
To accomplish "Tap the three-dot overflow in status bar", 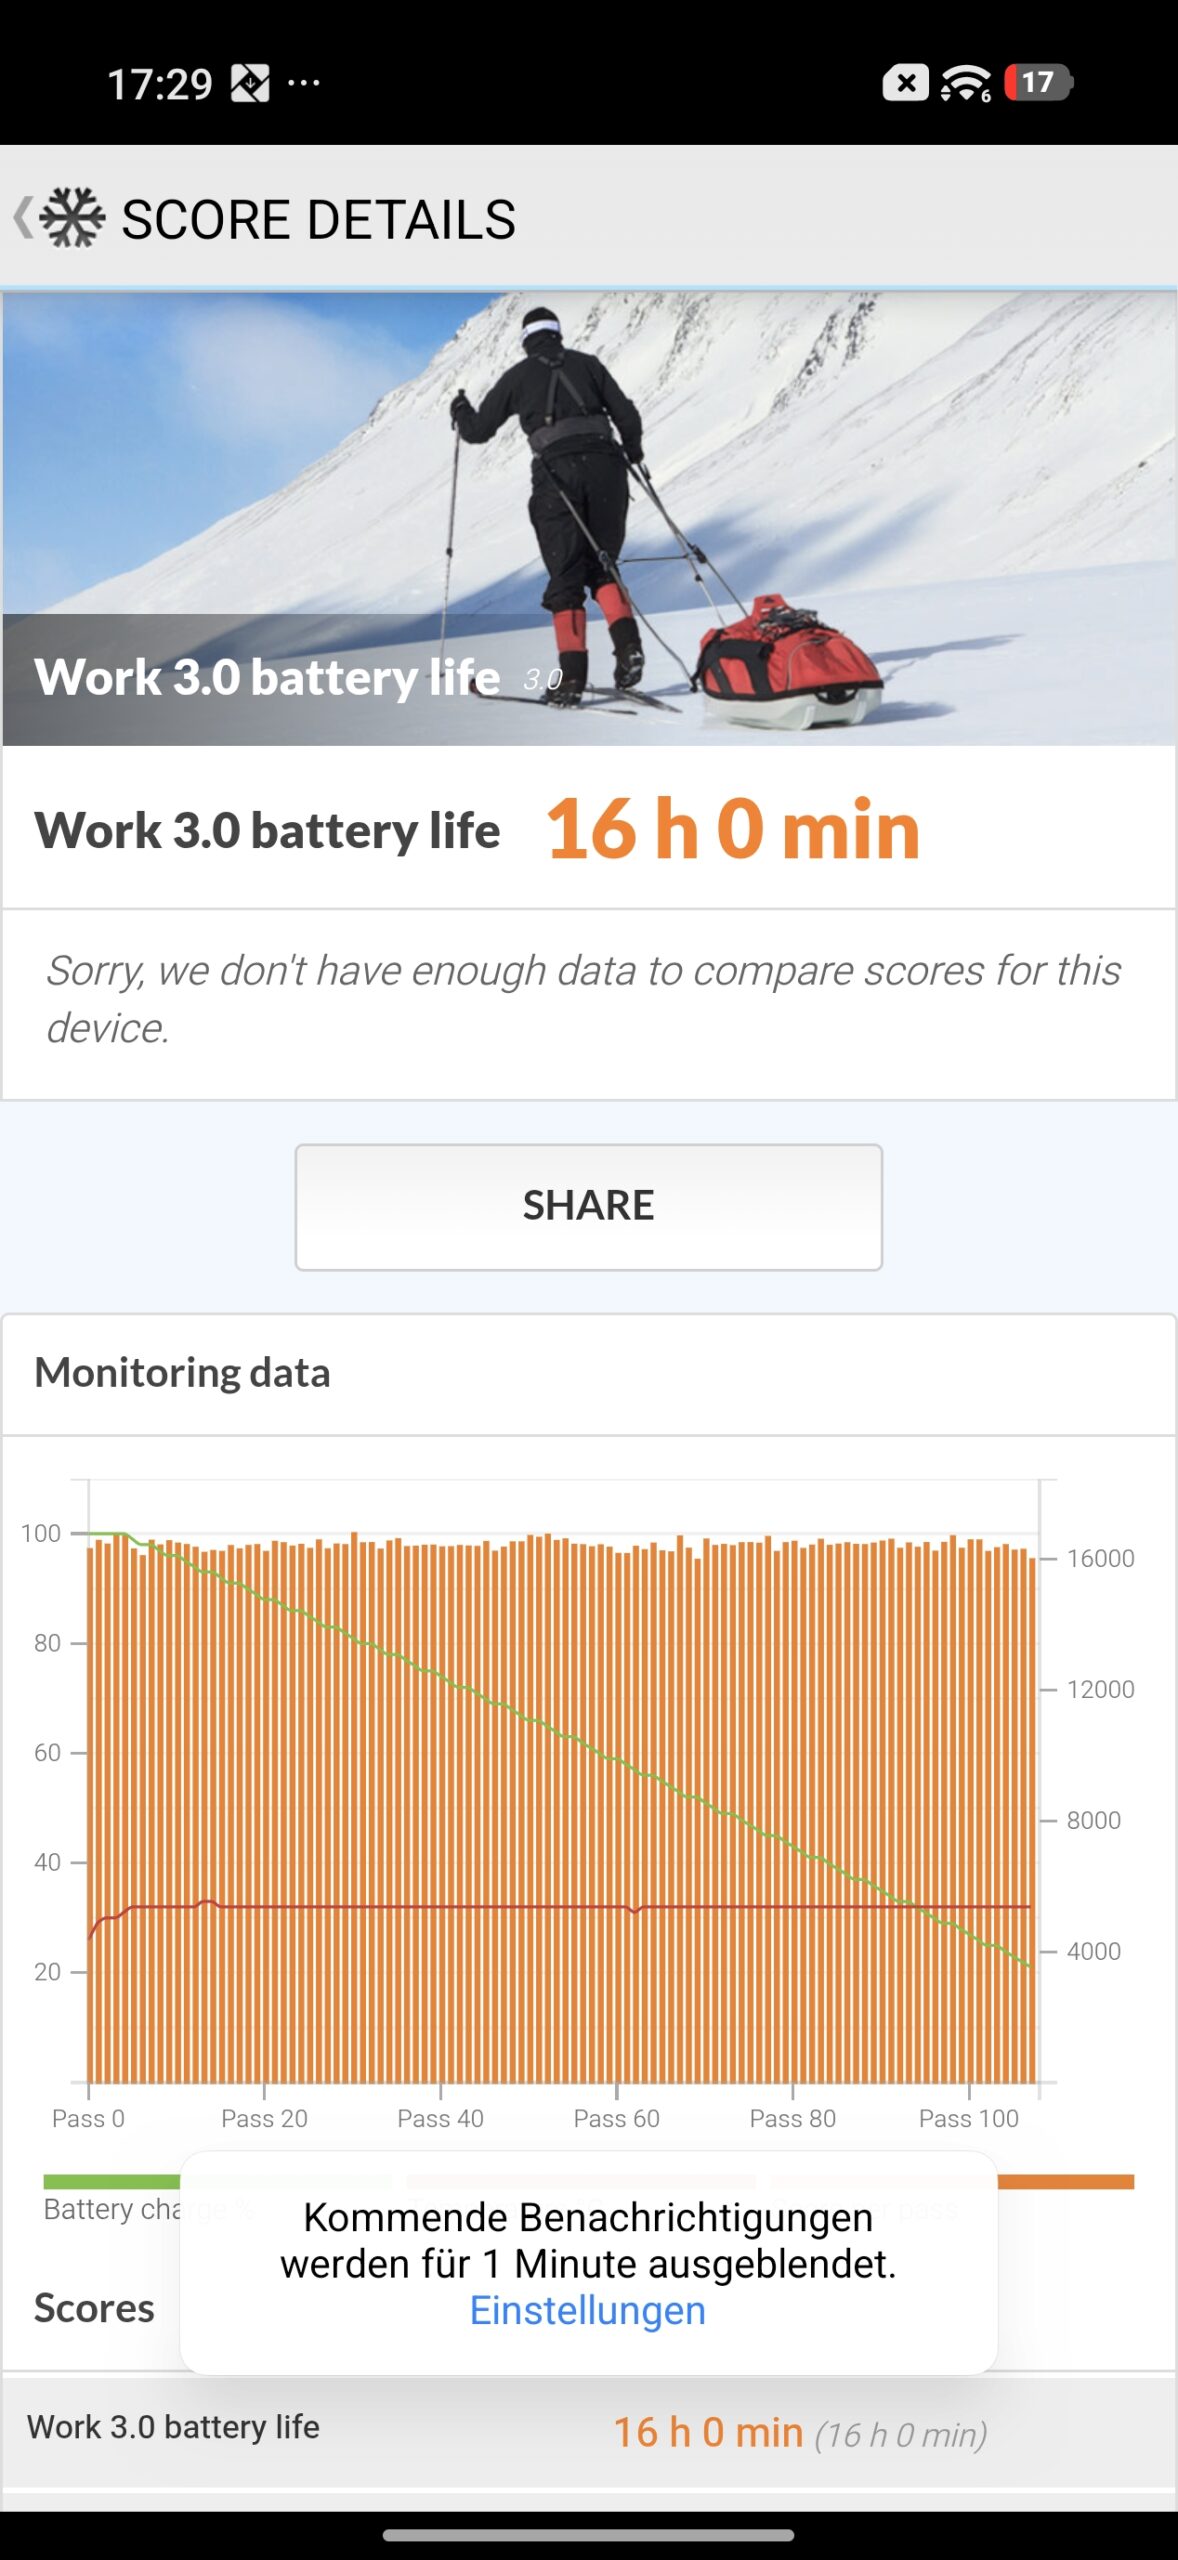I will pos(304,83).
